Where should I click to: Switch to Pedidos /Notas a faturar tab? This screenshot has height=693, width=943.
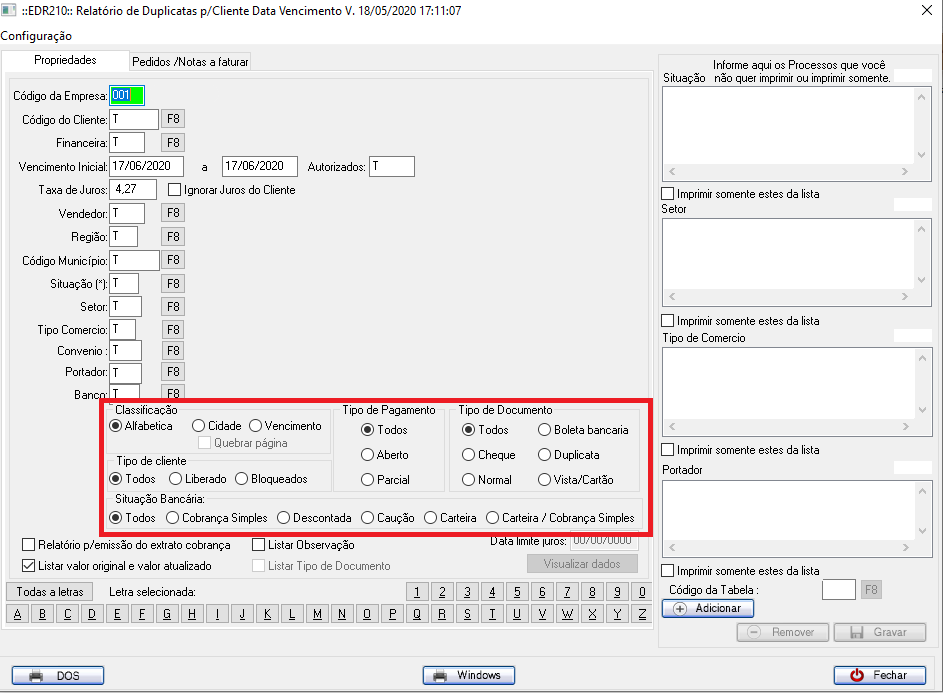(x=190, y=61)
